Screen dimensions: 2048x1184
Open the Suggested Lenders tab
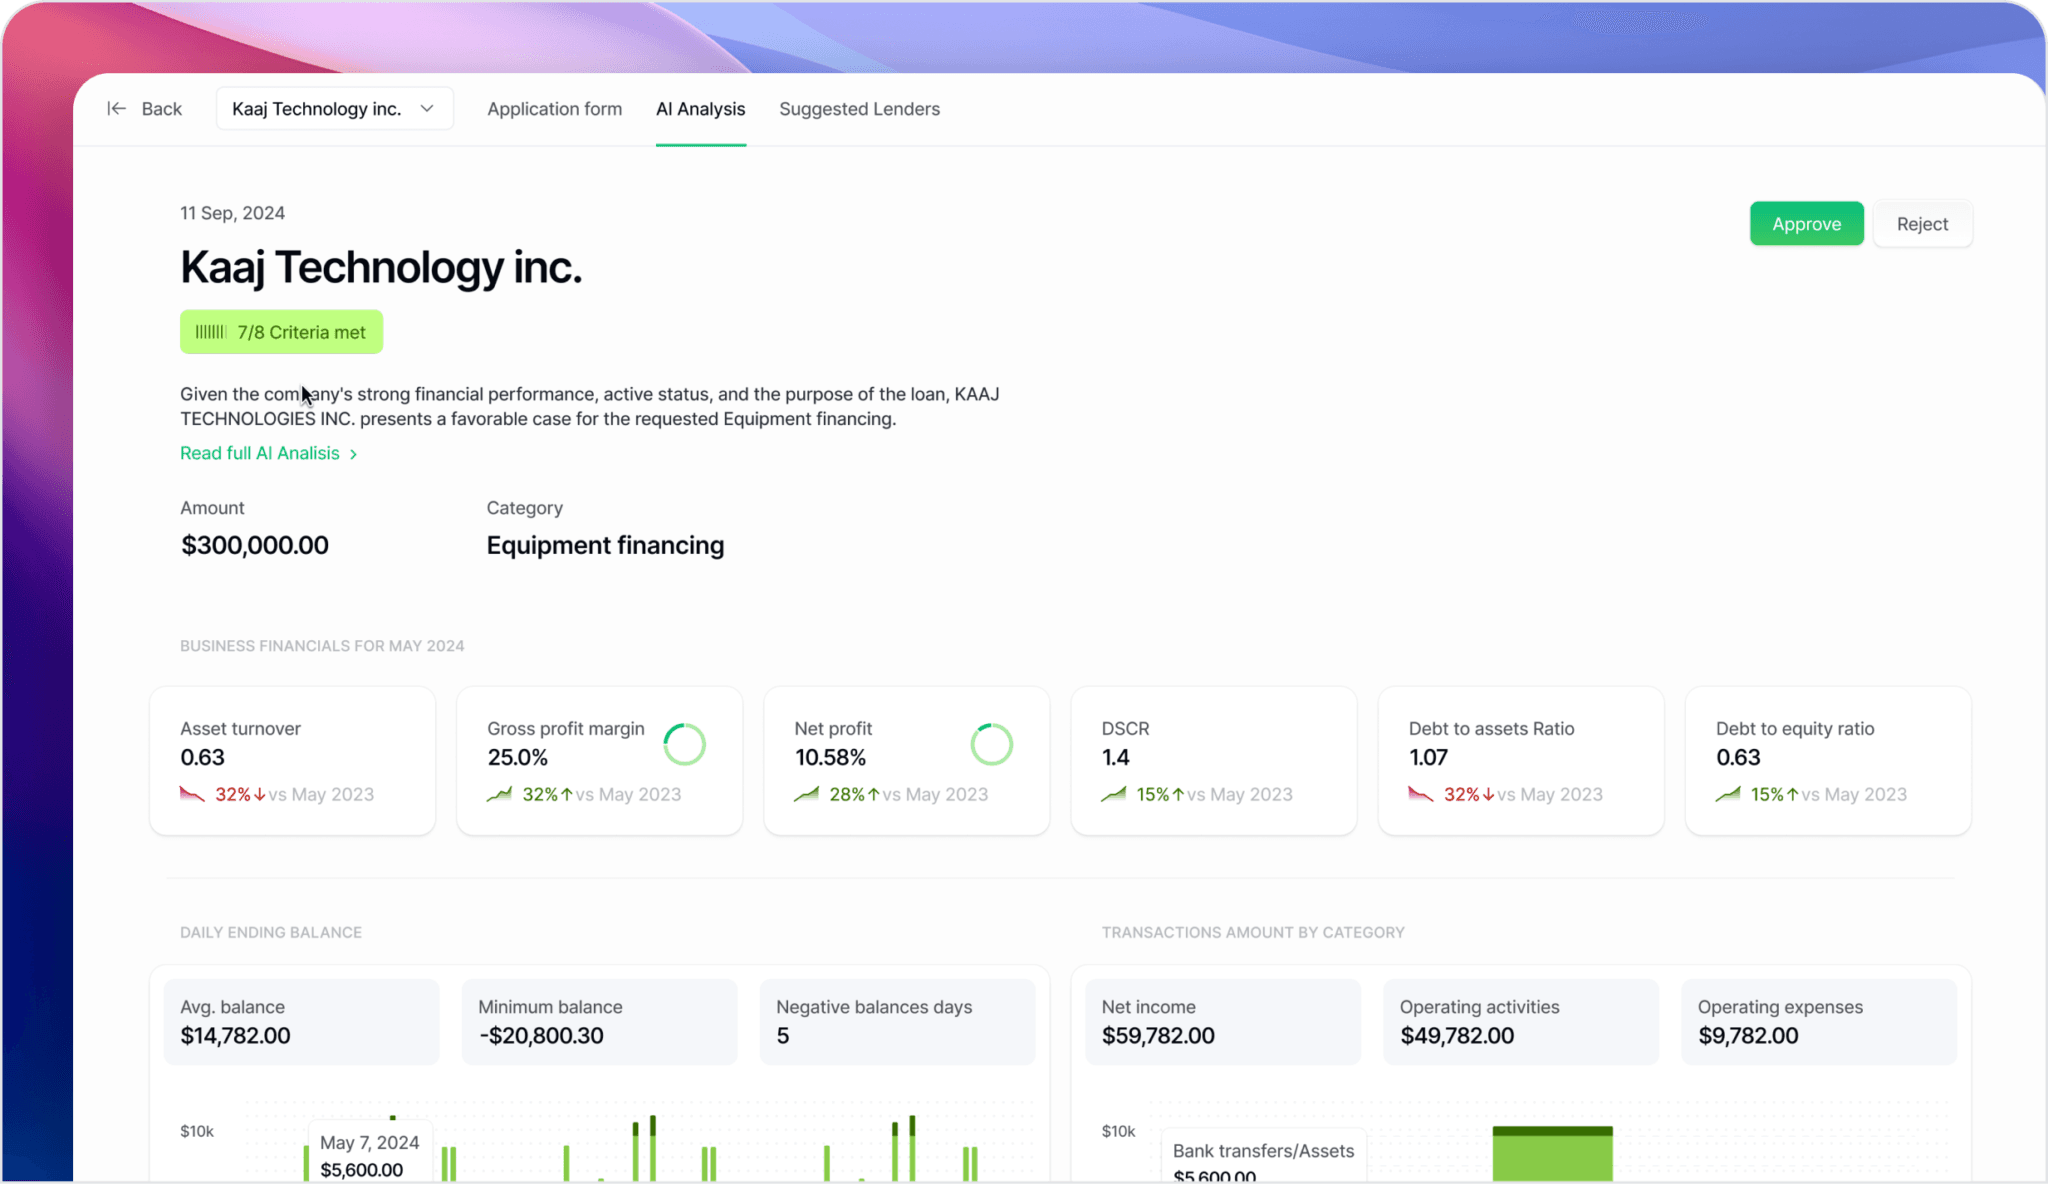(859, 109)
